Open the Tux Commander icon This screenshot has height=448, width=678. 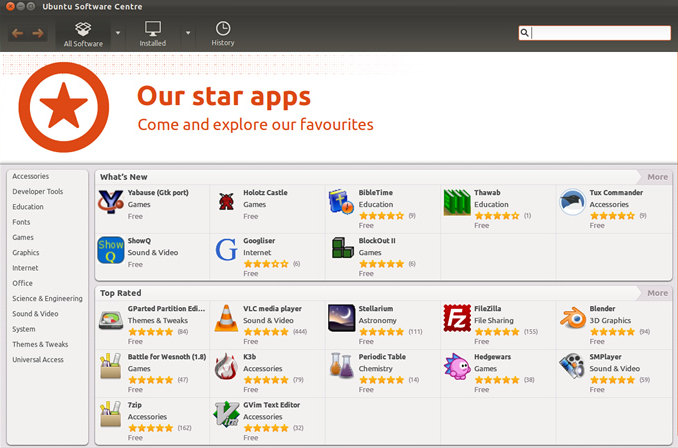572,202
